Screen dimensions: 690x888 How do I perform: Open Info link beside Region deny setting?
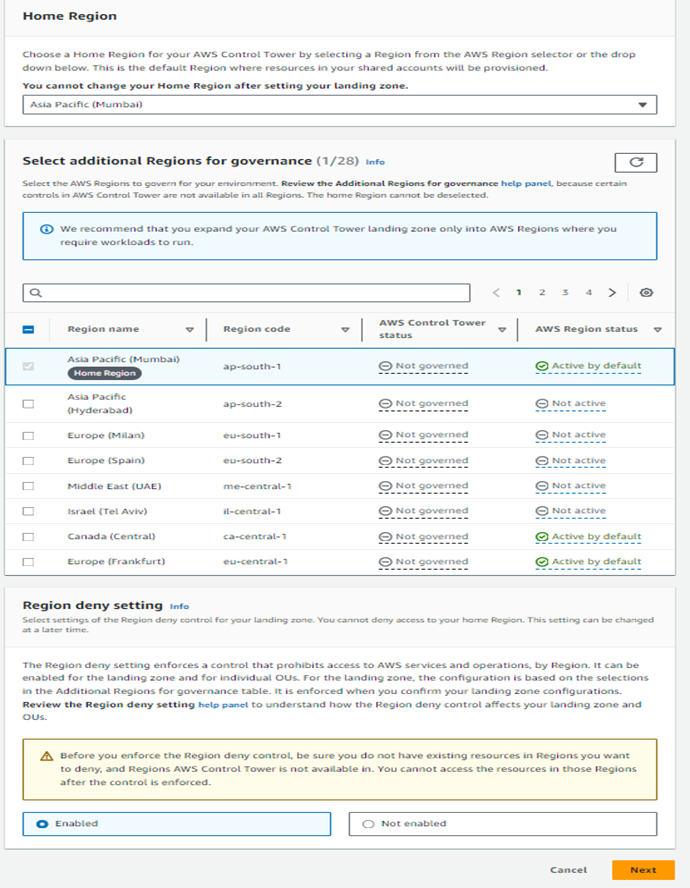tap(180, 607)
